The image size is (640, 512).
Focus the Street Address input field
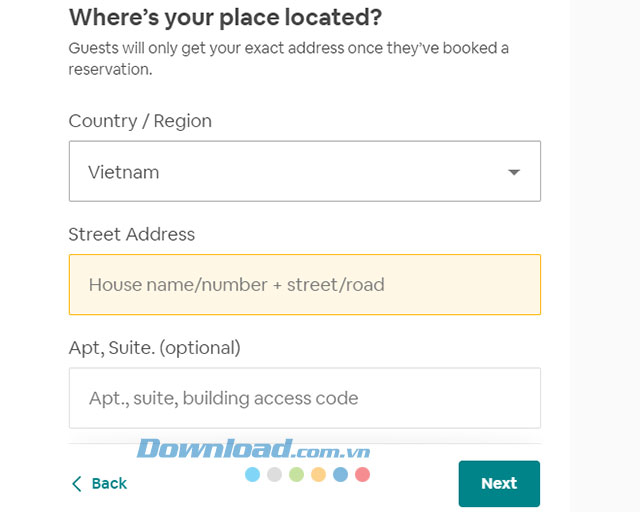pos(304,285)
